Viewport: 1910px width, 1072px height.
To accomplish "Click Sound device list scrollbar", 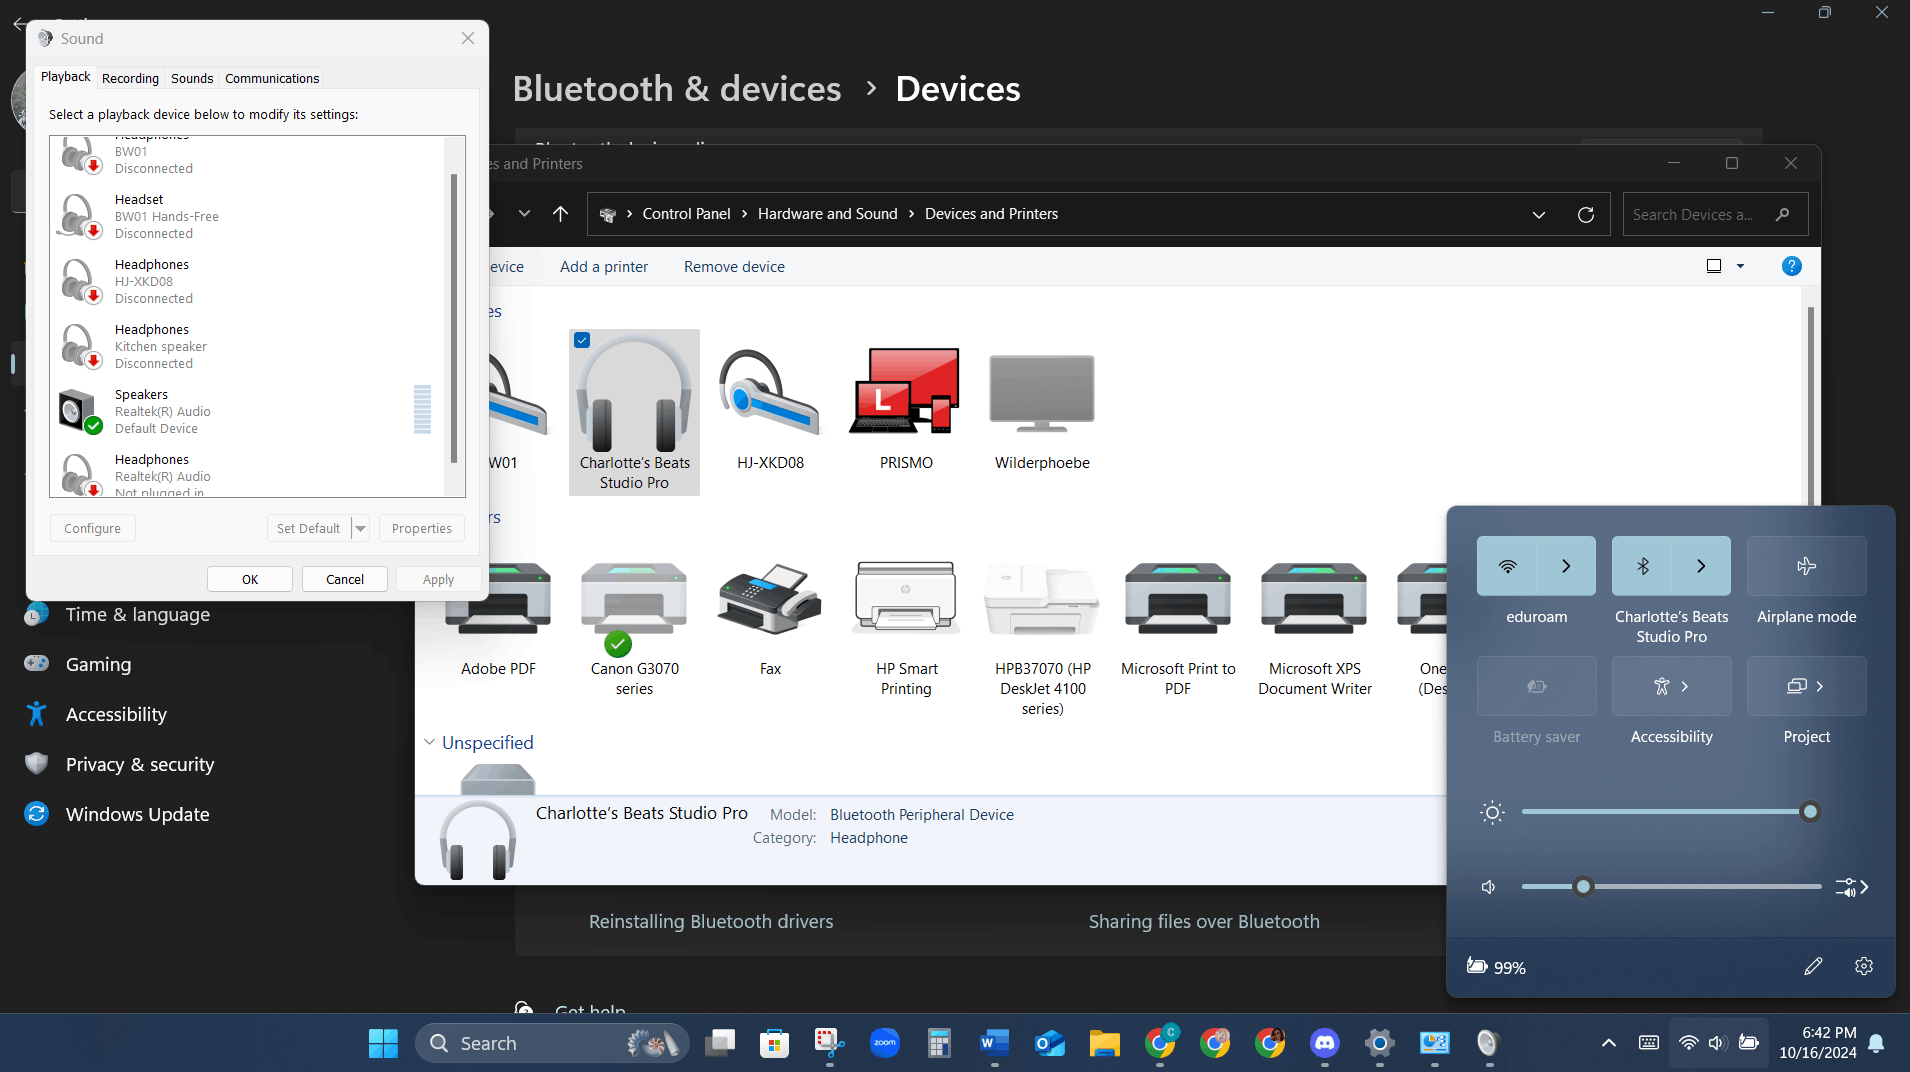I will tap(454, 317).
